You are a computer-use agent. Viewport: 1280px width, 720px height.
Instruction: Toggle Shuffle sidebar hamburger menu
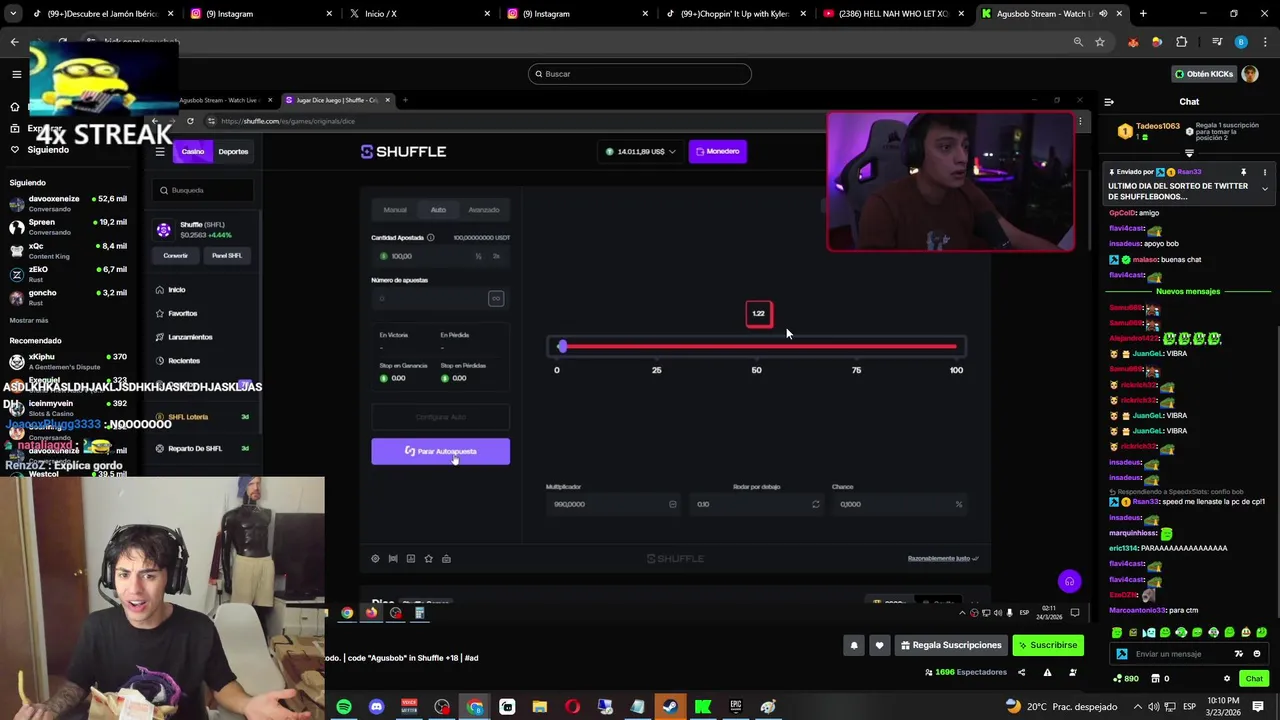160,152
